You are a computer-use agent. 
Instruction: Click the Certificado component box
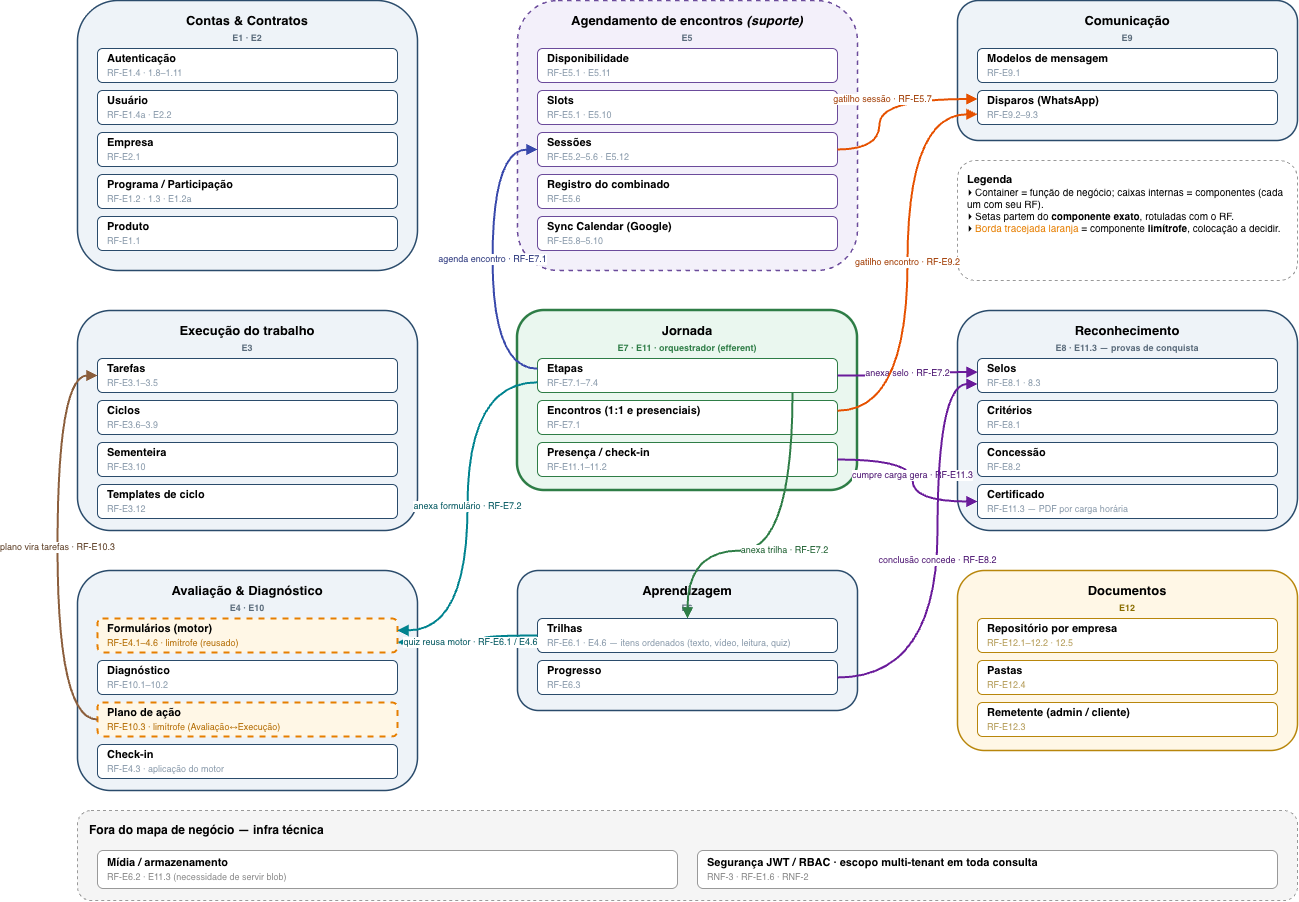click(x=1127, y=501)
